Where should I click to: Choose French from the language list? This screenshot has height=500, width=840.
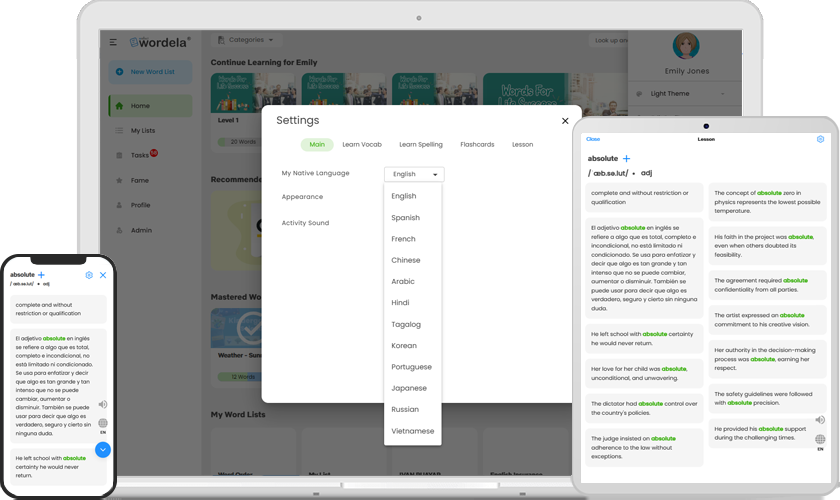coord(412,239)
